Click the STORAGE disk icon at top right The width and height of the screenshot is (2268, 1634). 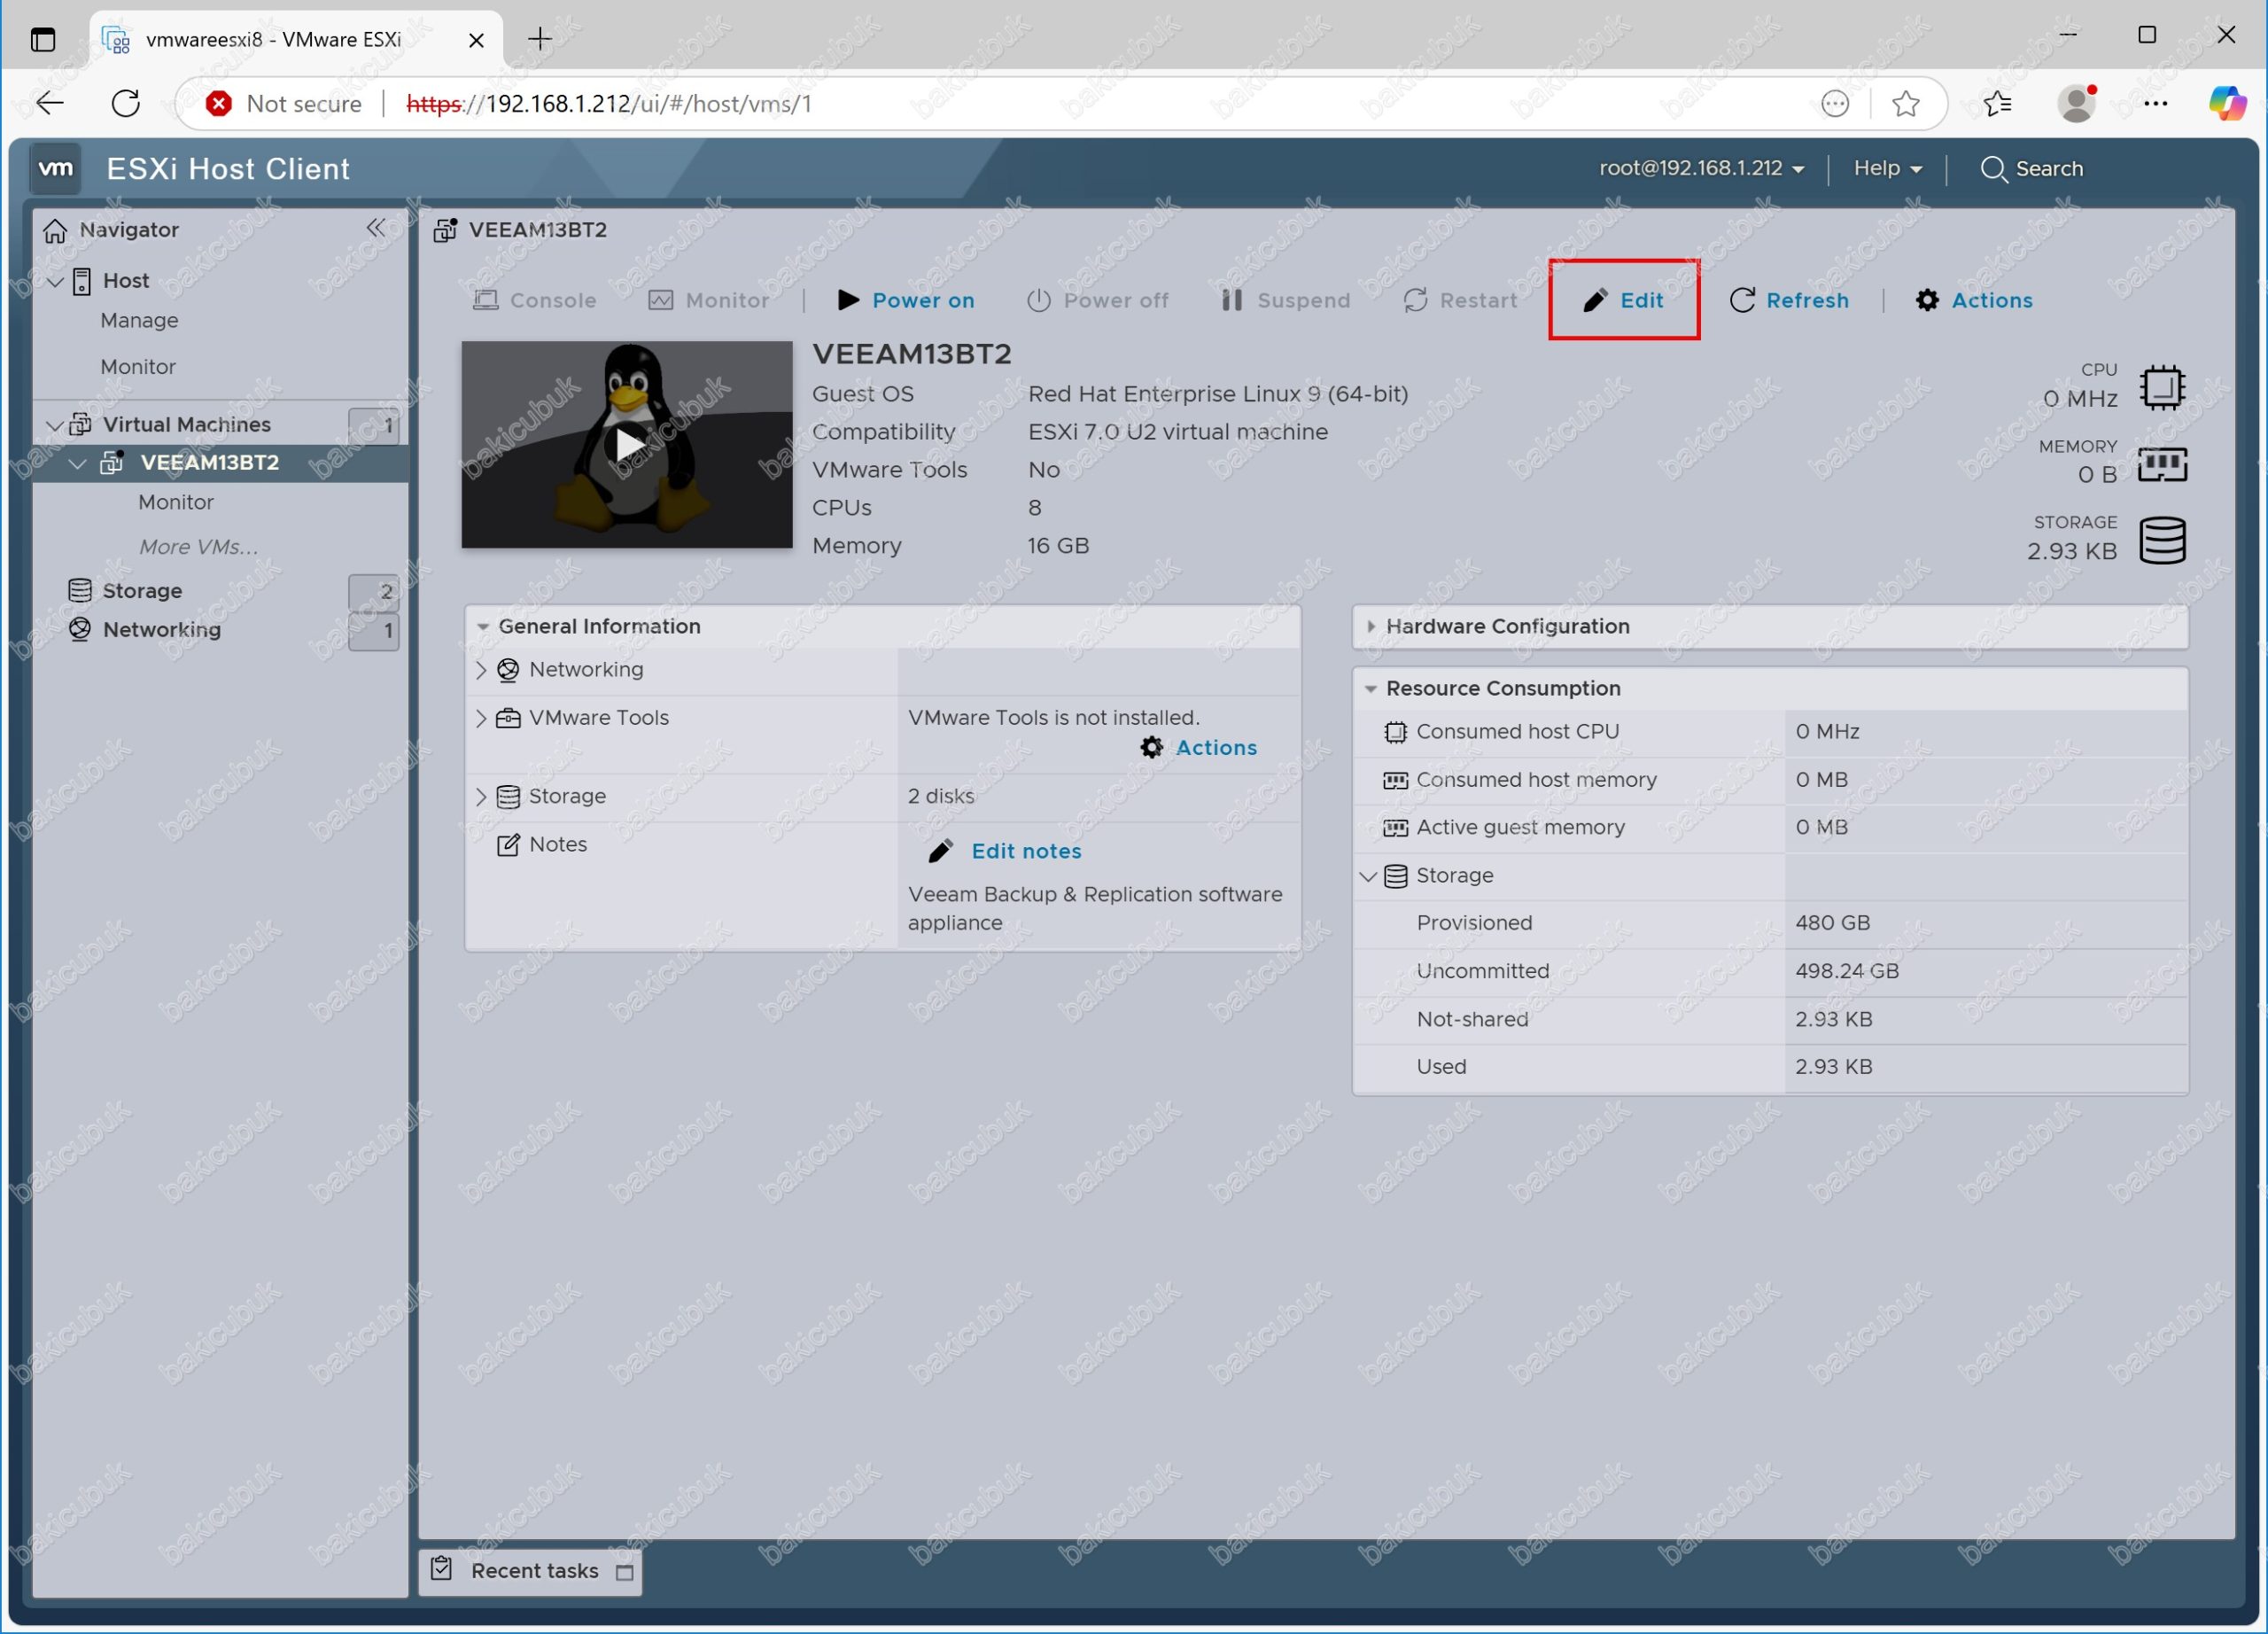(2162, 540)
